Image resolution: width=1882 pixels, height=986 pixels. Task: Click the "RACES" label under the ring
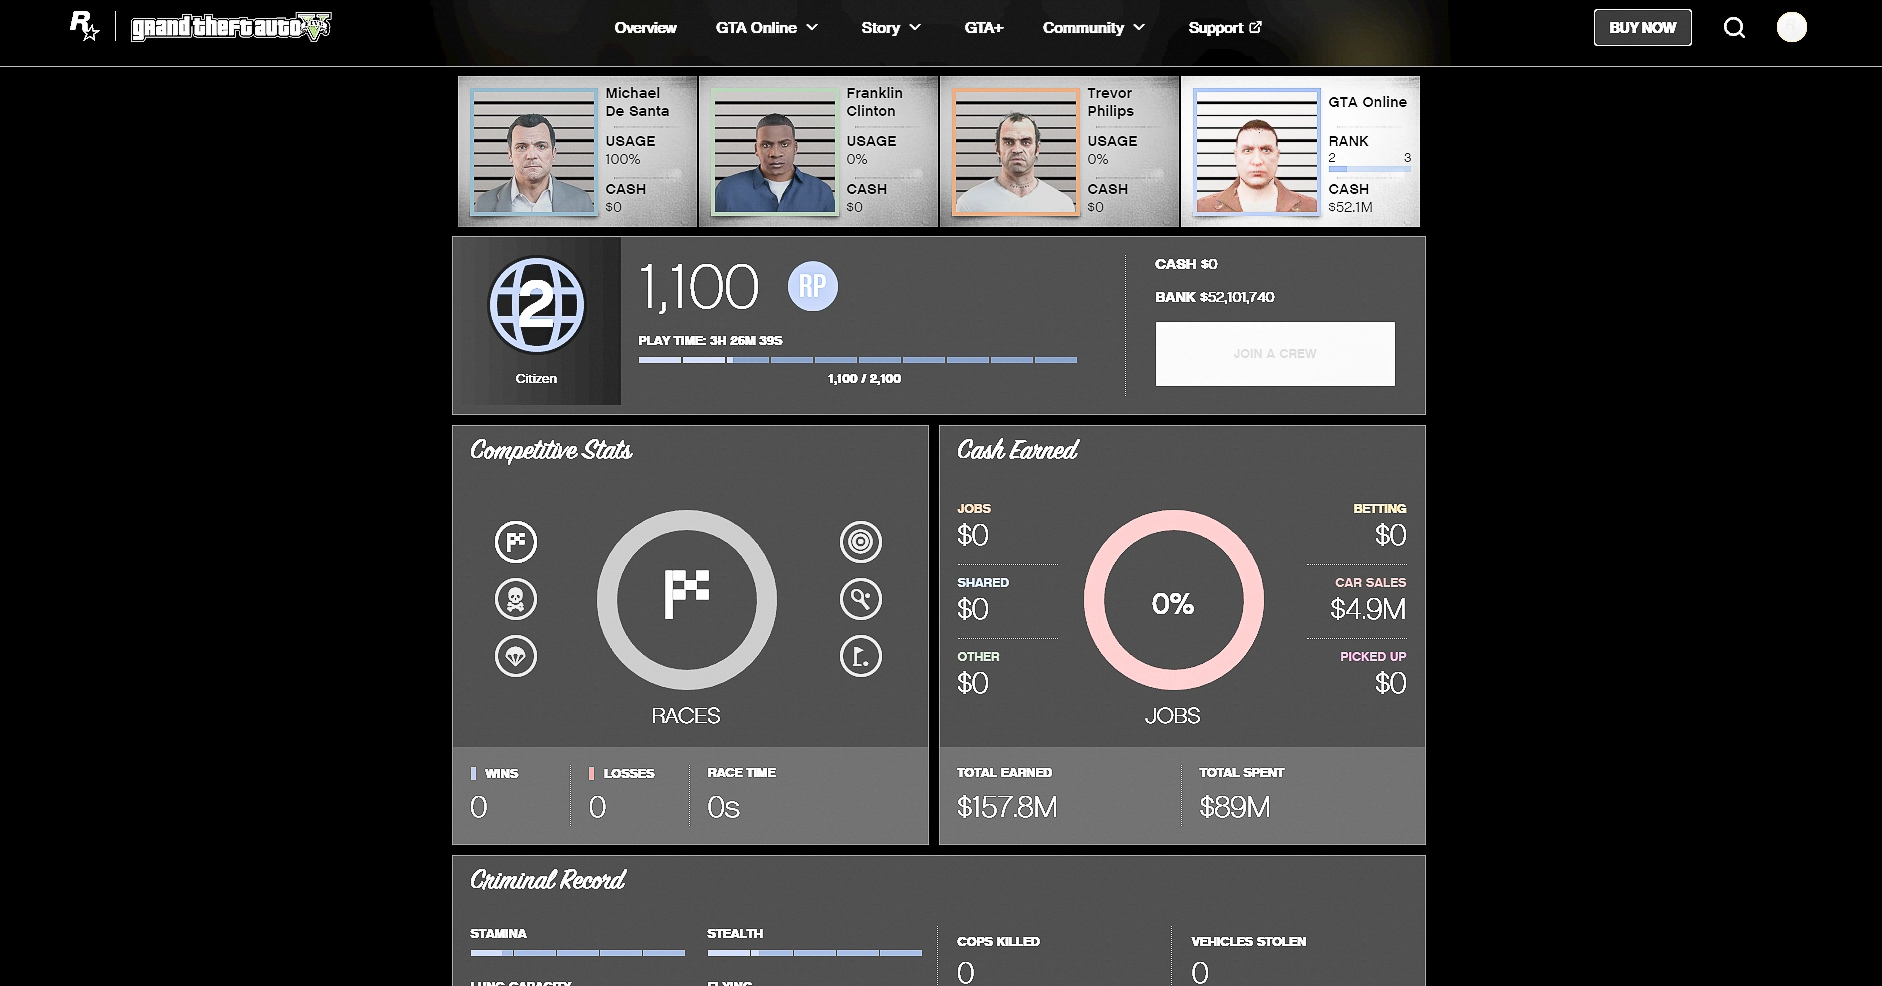(686, 716)
